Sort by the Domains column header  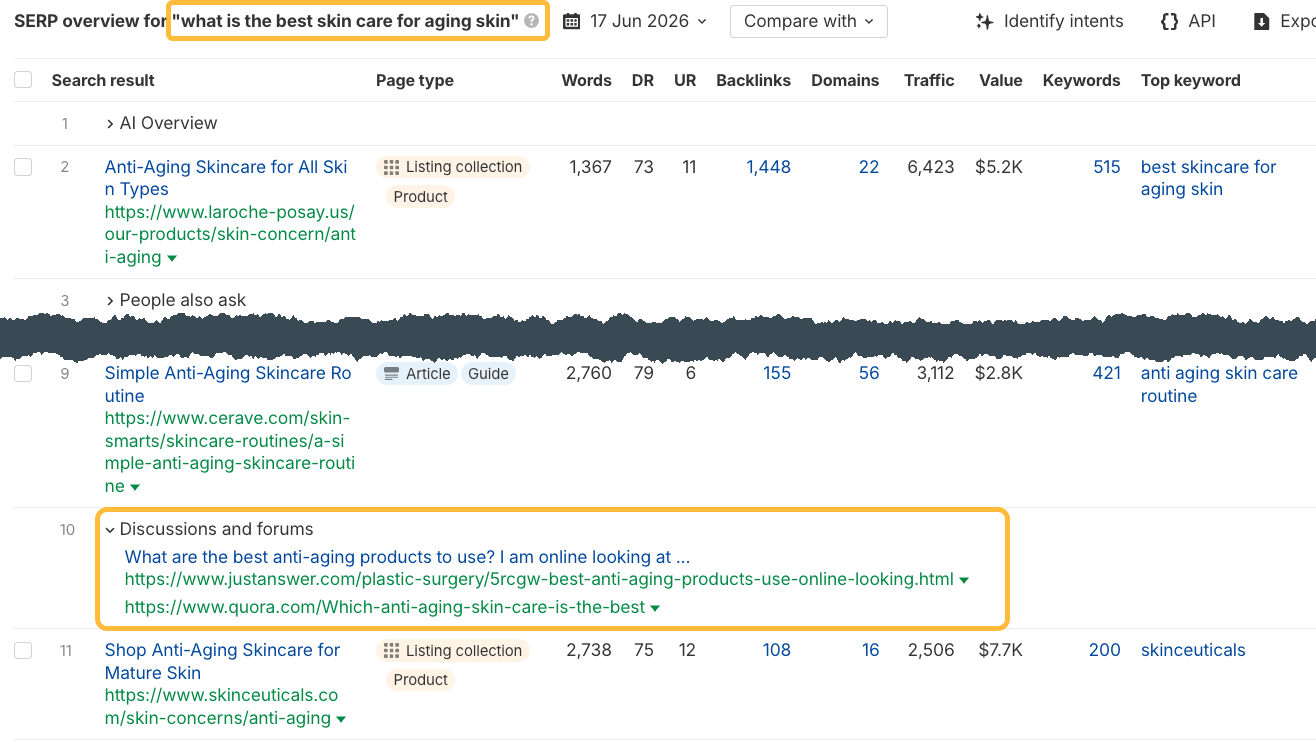[x=845, y=81]
